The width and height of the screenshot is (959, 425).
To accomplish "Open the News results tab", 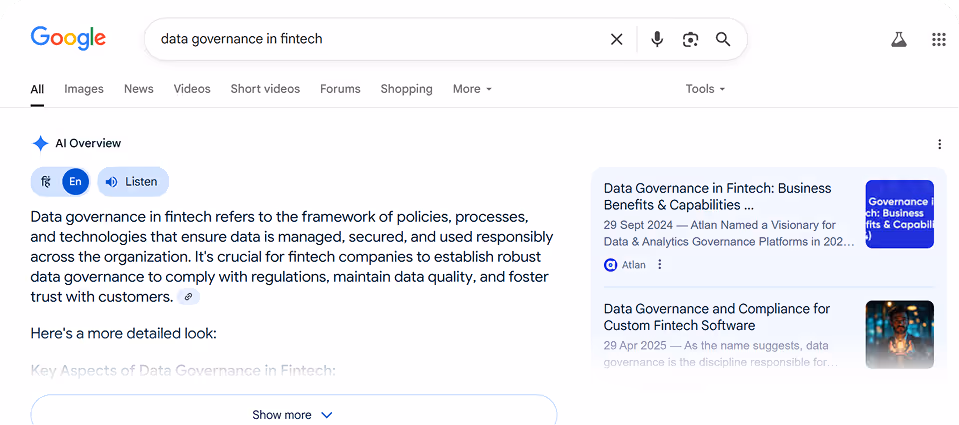I will tap(139, 89).
